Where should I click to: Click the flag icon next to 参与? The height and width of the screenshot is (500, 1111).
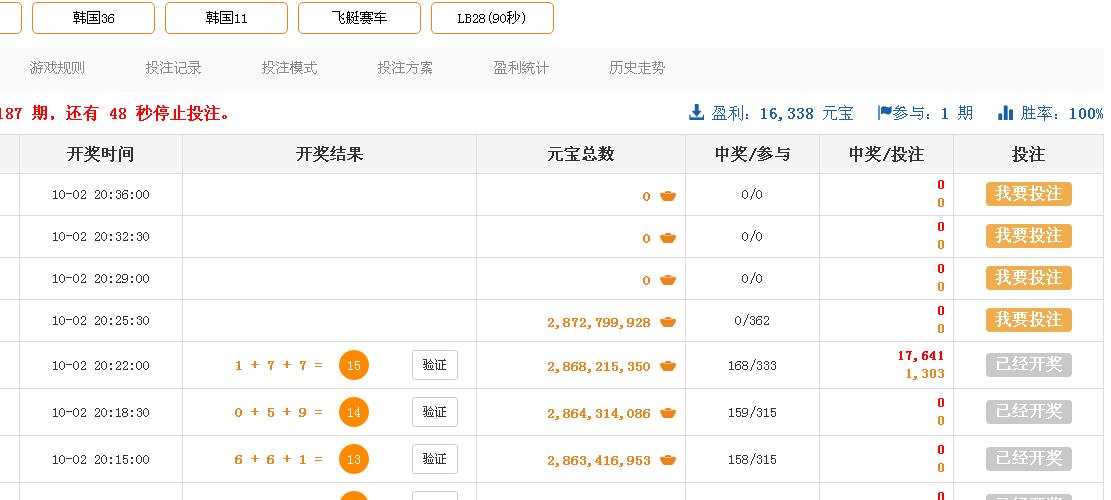pos(884,113)
